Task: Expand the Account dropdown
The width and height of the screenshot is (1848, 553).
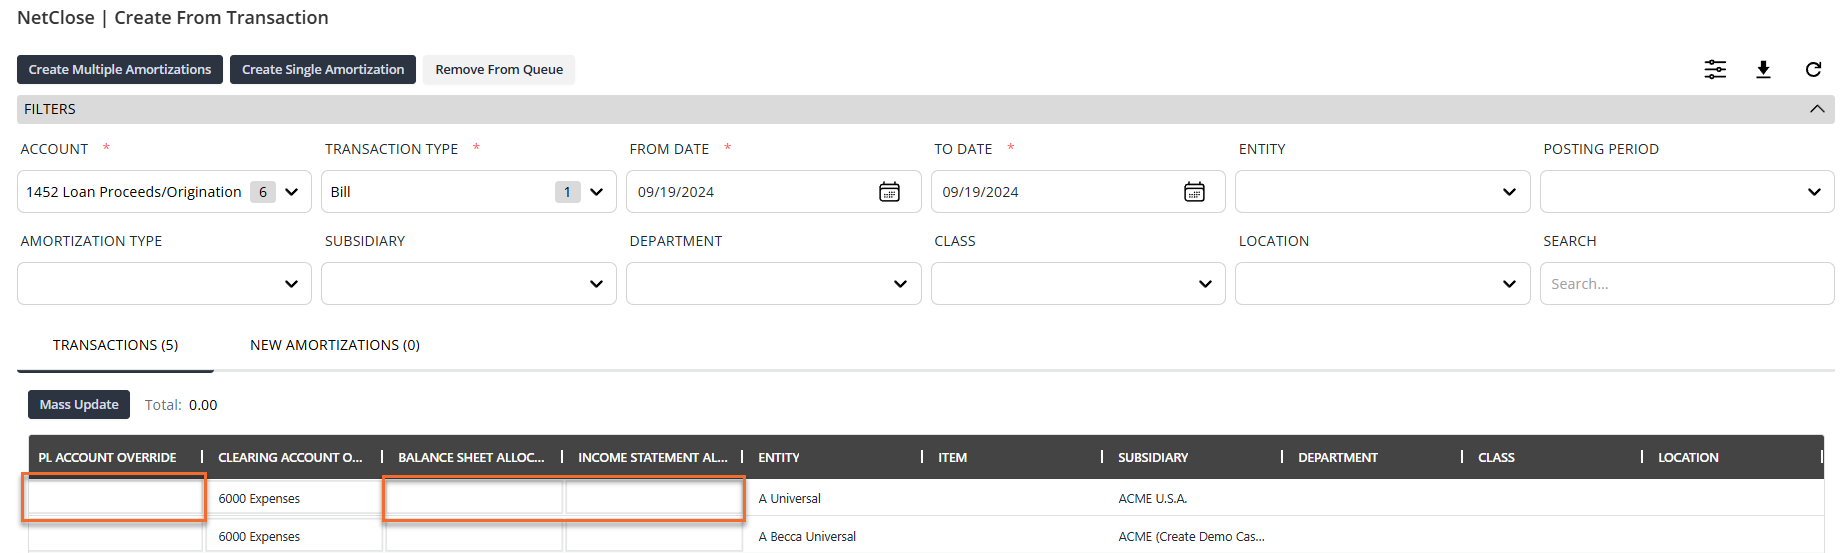Action: [291, 192]
